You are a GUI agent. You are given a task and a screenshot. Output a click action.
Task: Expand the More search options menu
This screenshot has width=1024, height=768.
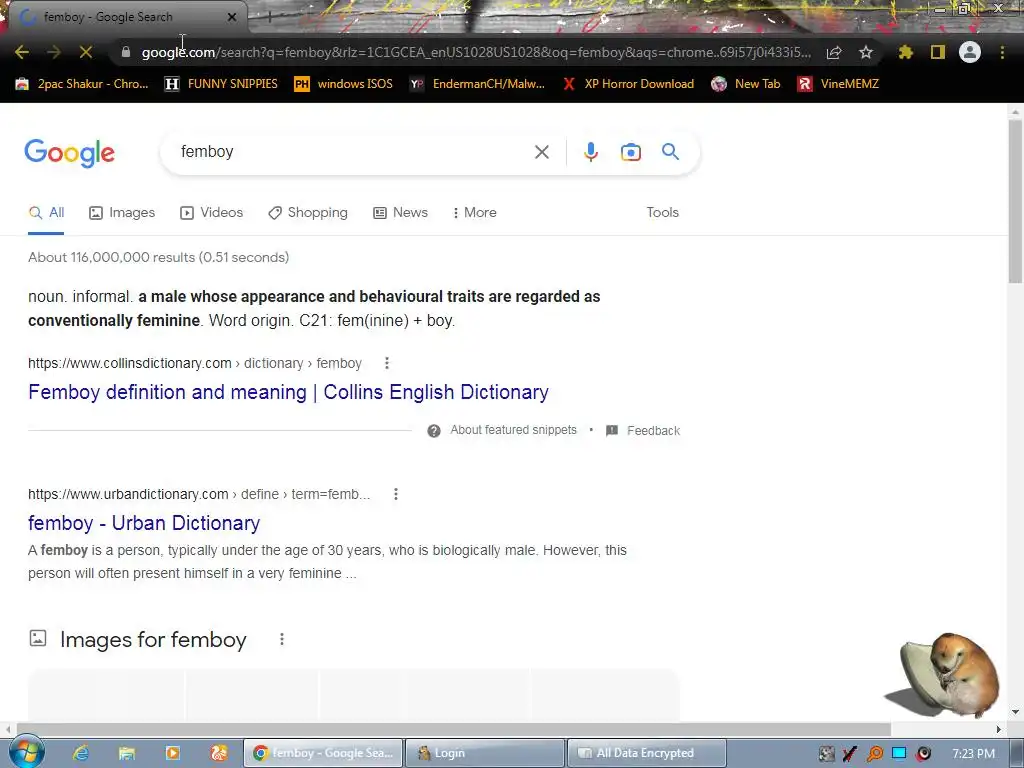click(x=474, y=213)
